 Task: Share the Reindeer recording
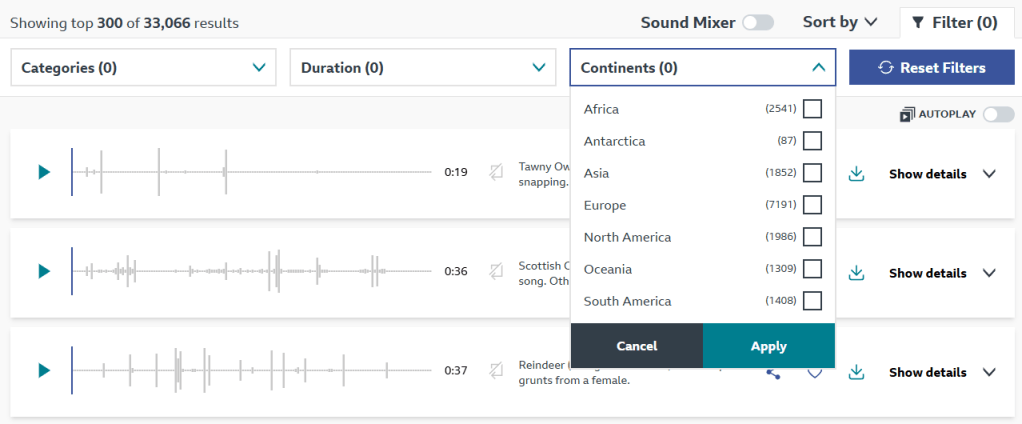773,374
